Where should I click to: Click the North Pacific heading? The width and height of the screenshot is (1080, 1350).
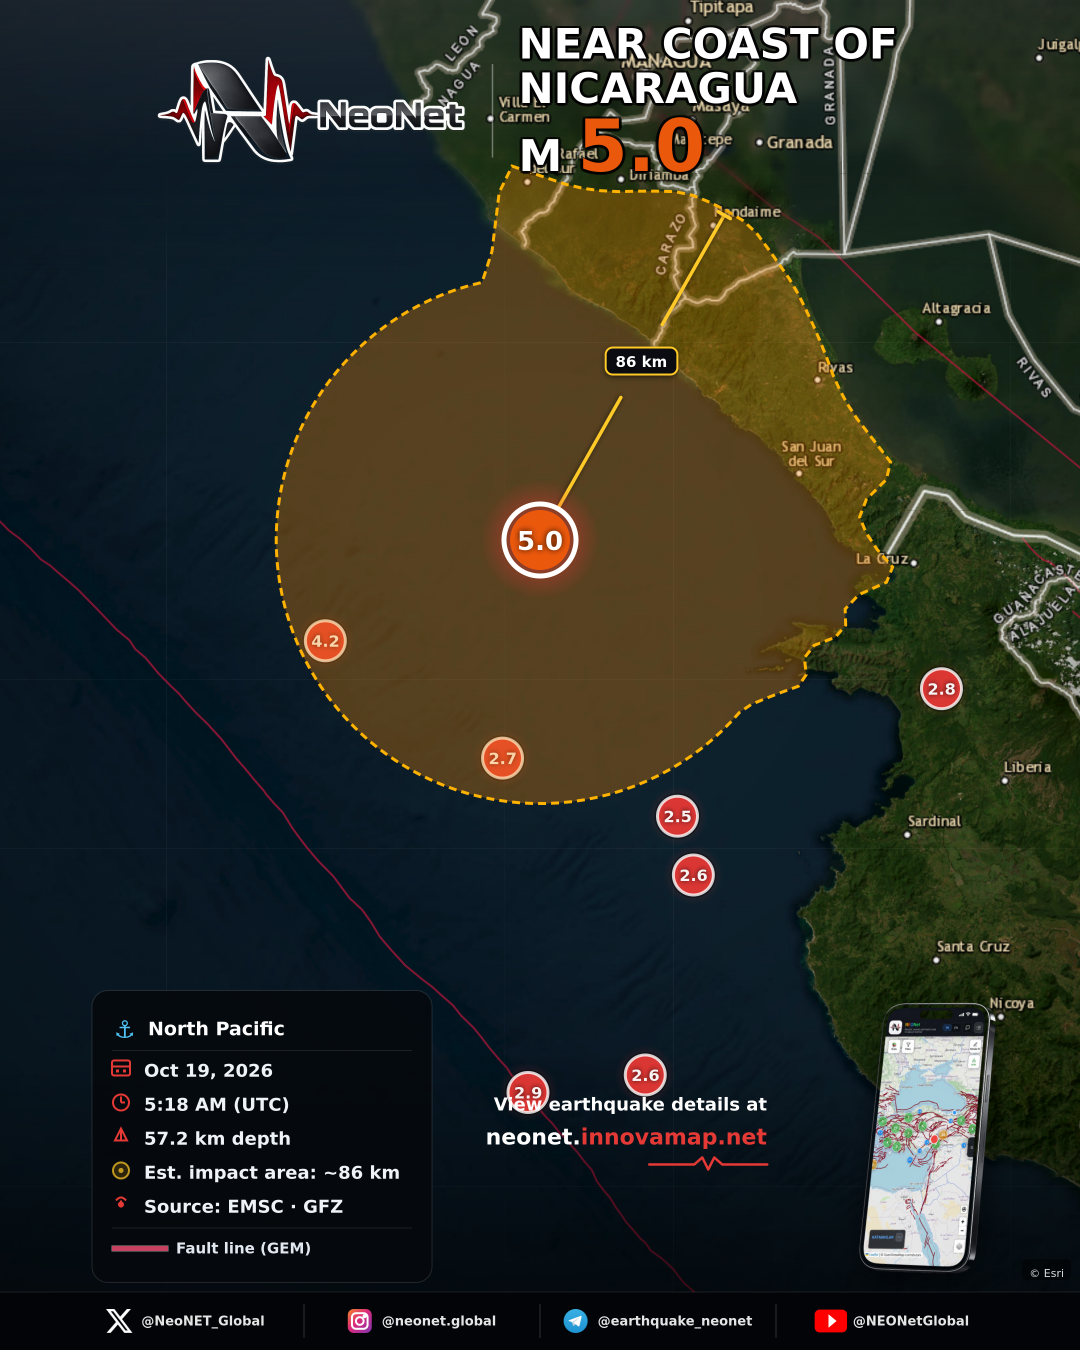[217, 1029]
